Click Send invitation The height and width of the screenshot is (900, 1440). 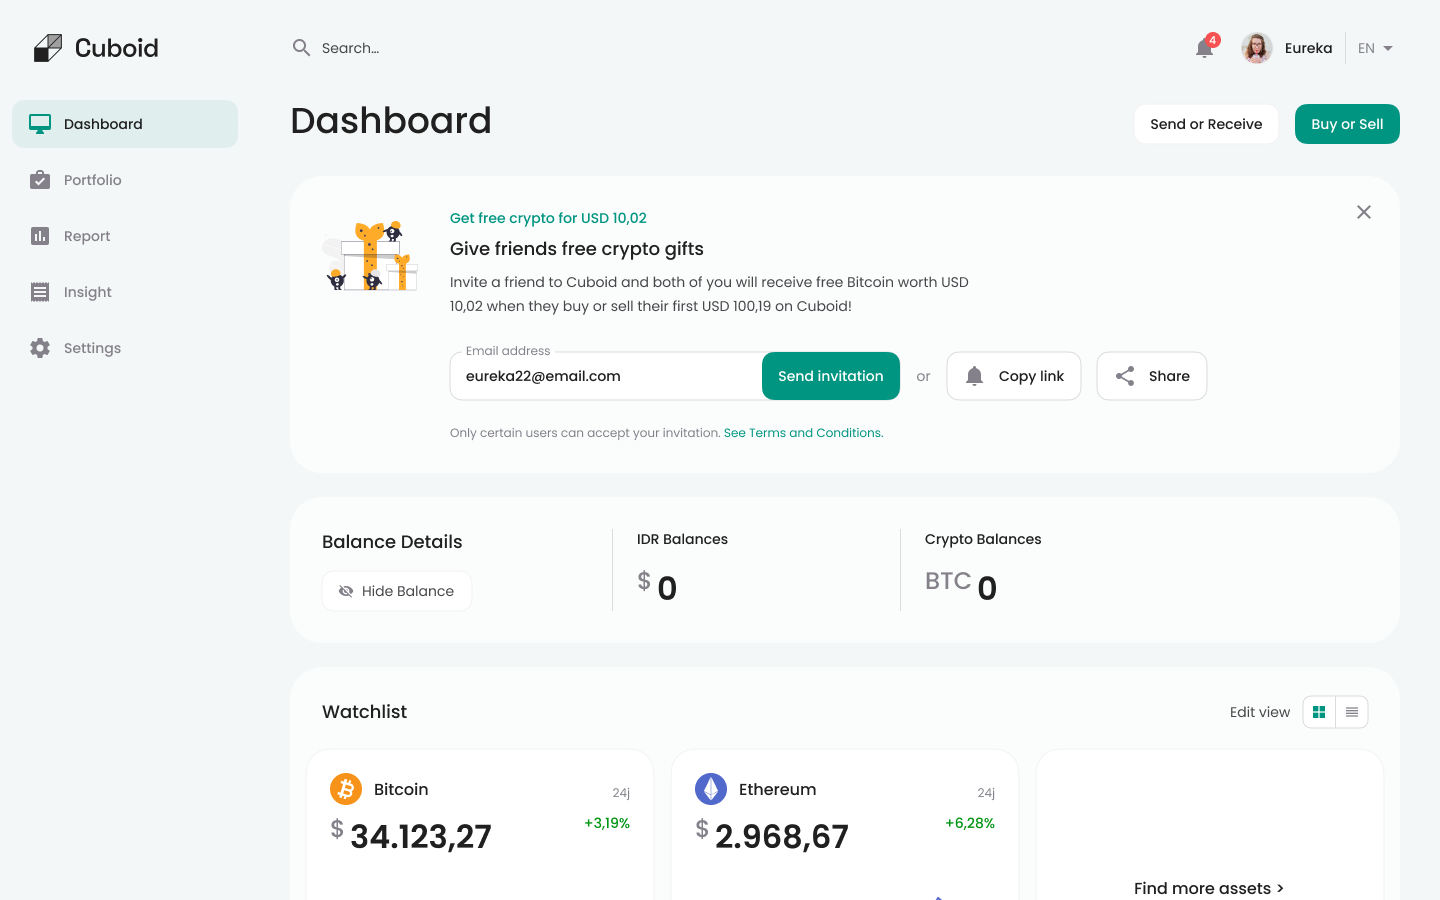click(830, 376)
